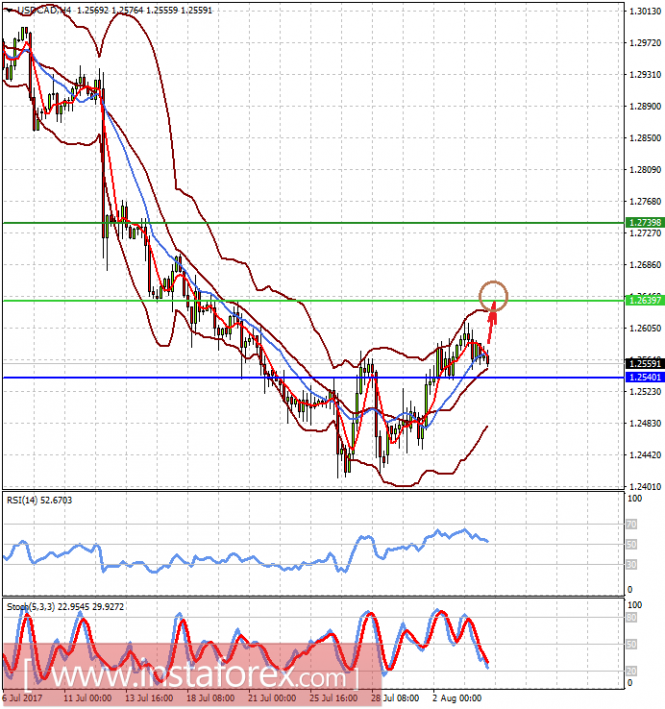The image size is (665, 709).
Task: Click the 1.30130 top price scale label
Action: [x=645, y=11]
